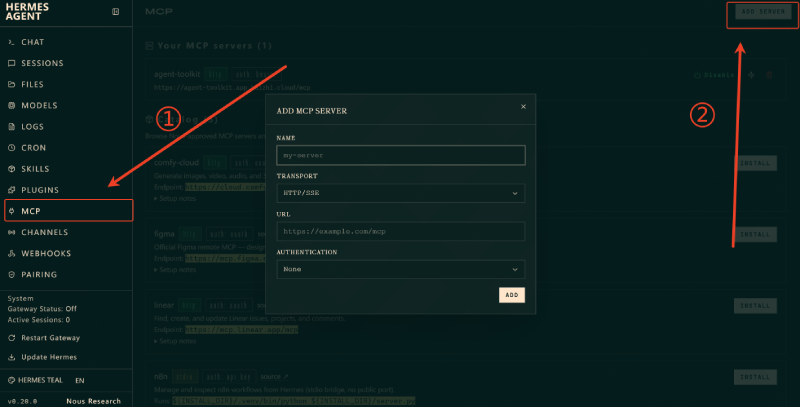Switch the Hermes Teal theme
Screen dimensions: 800x407
(35, 380)
